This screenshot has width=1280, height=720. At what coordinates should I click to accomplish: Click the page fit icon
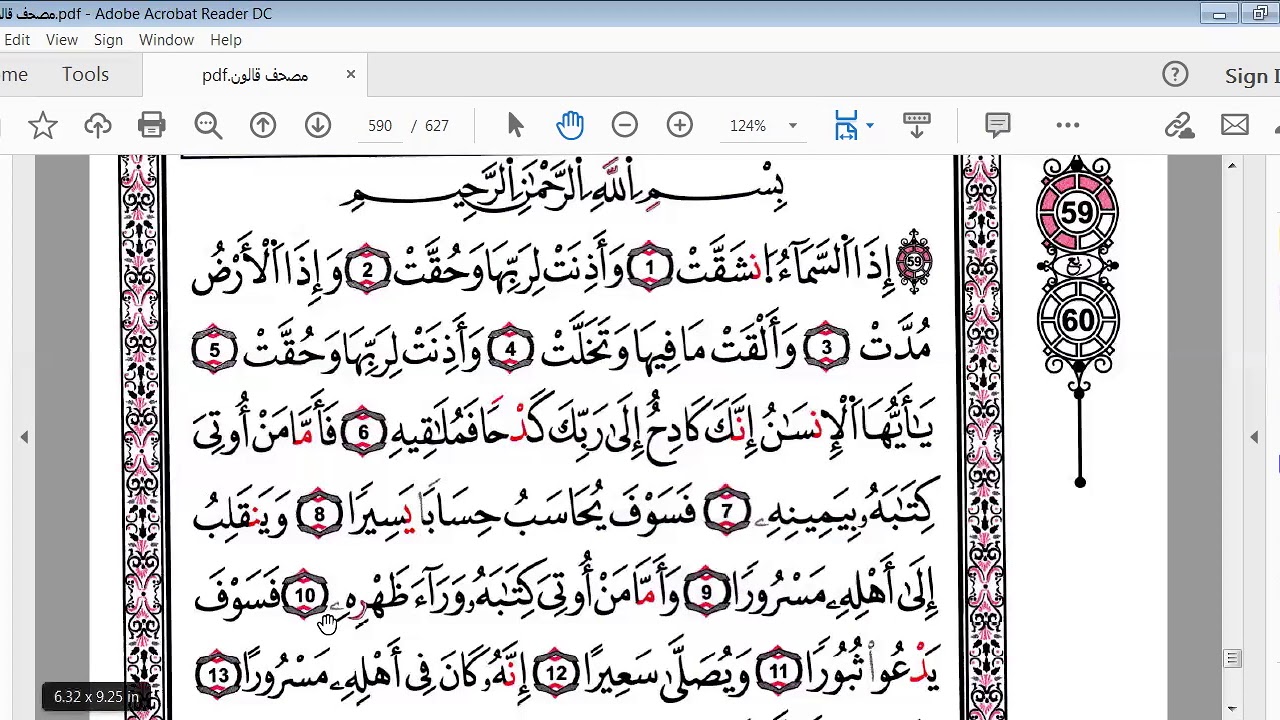click(846, 125)
